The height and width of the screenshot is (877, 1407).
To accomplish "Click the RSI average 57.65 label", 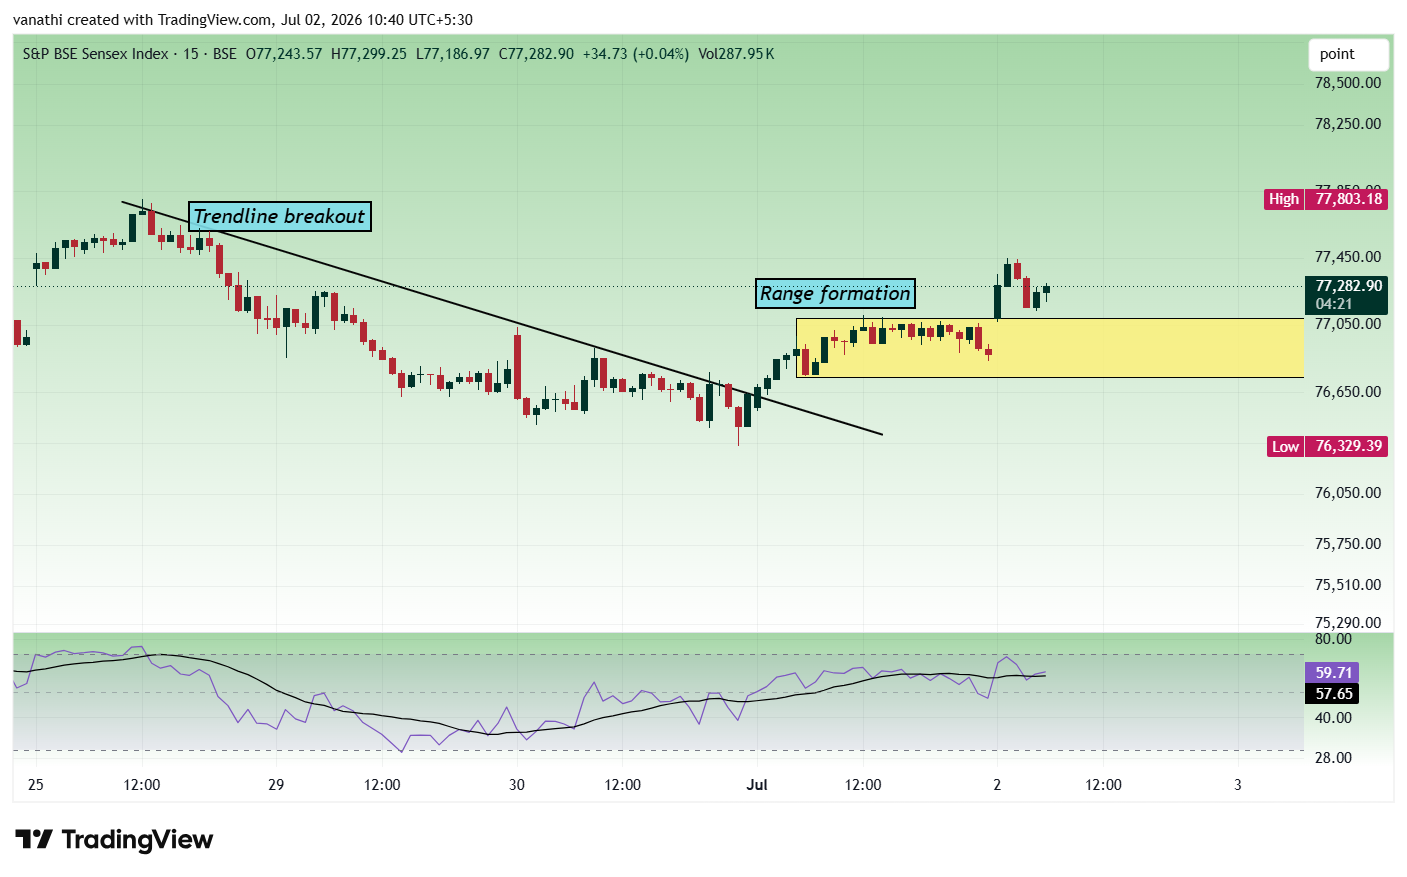I will (1332, 694).
